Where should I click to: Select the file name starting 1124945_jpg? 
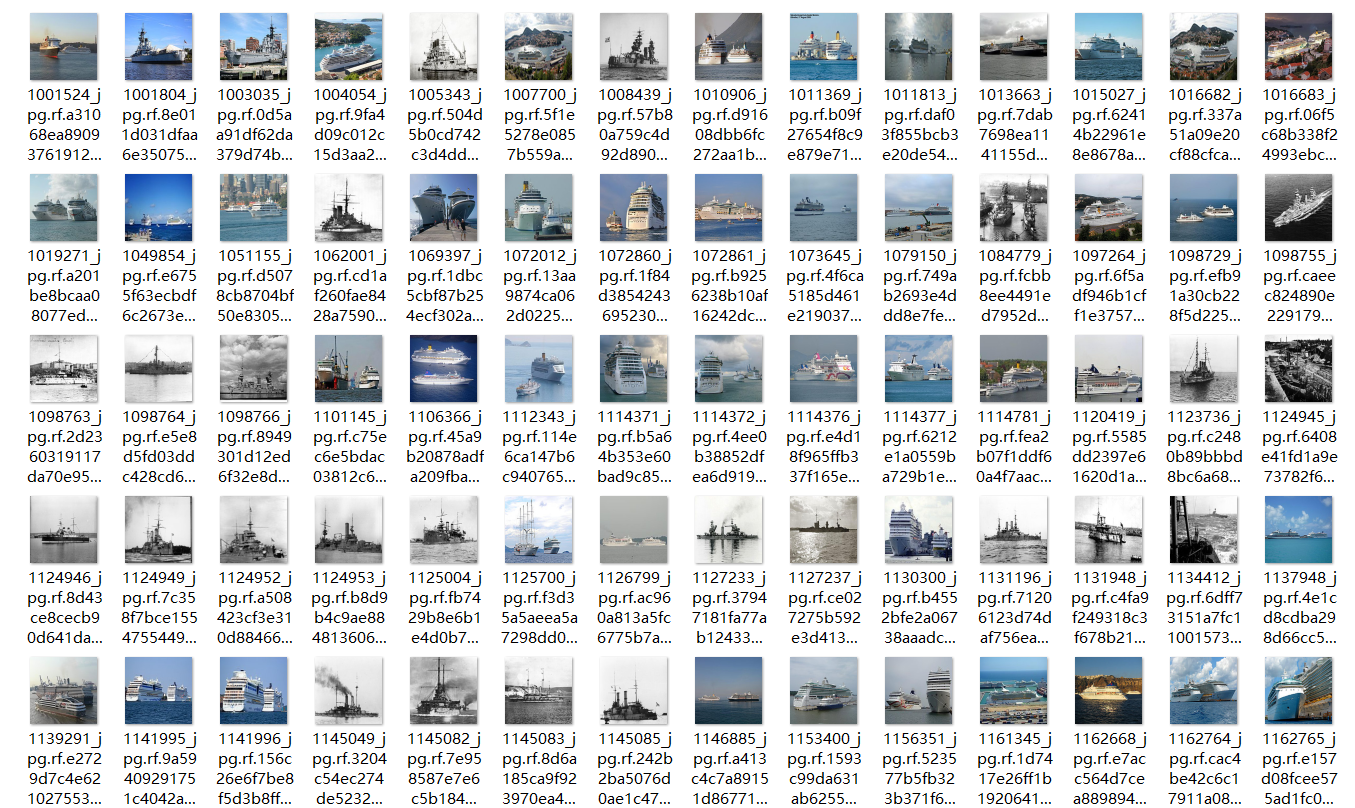(x=1298, y=447)
